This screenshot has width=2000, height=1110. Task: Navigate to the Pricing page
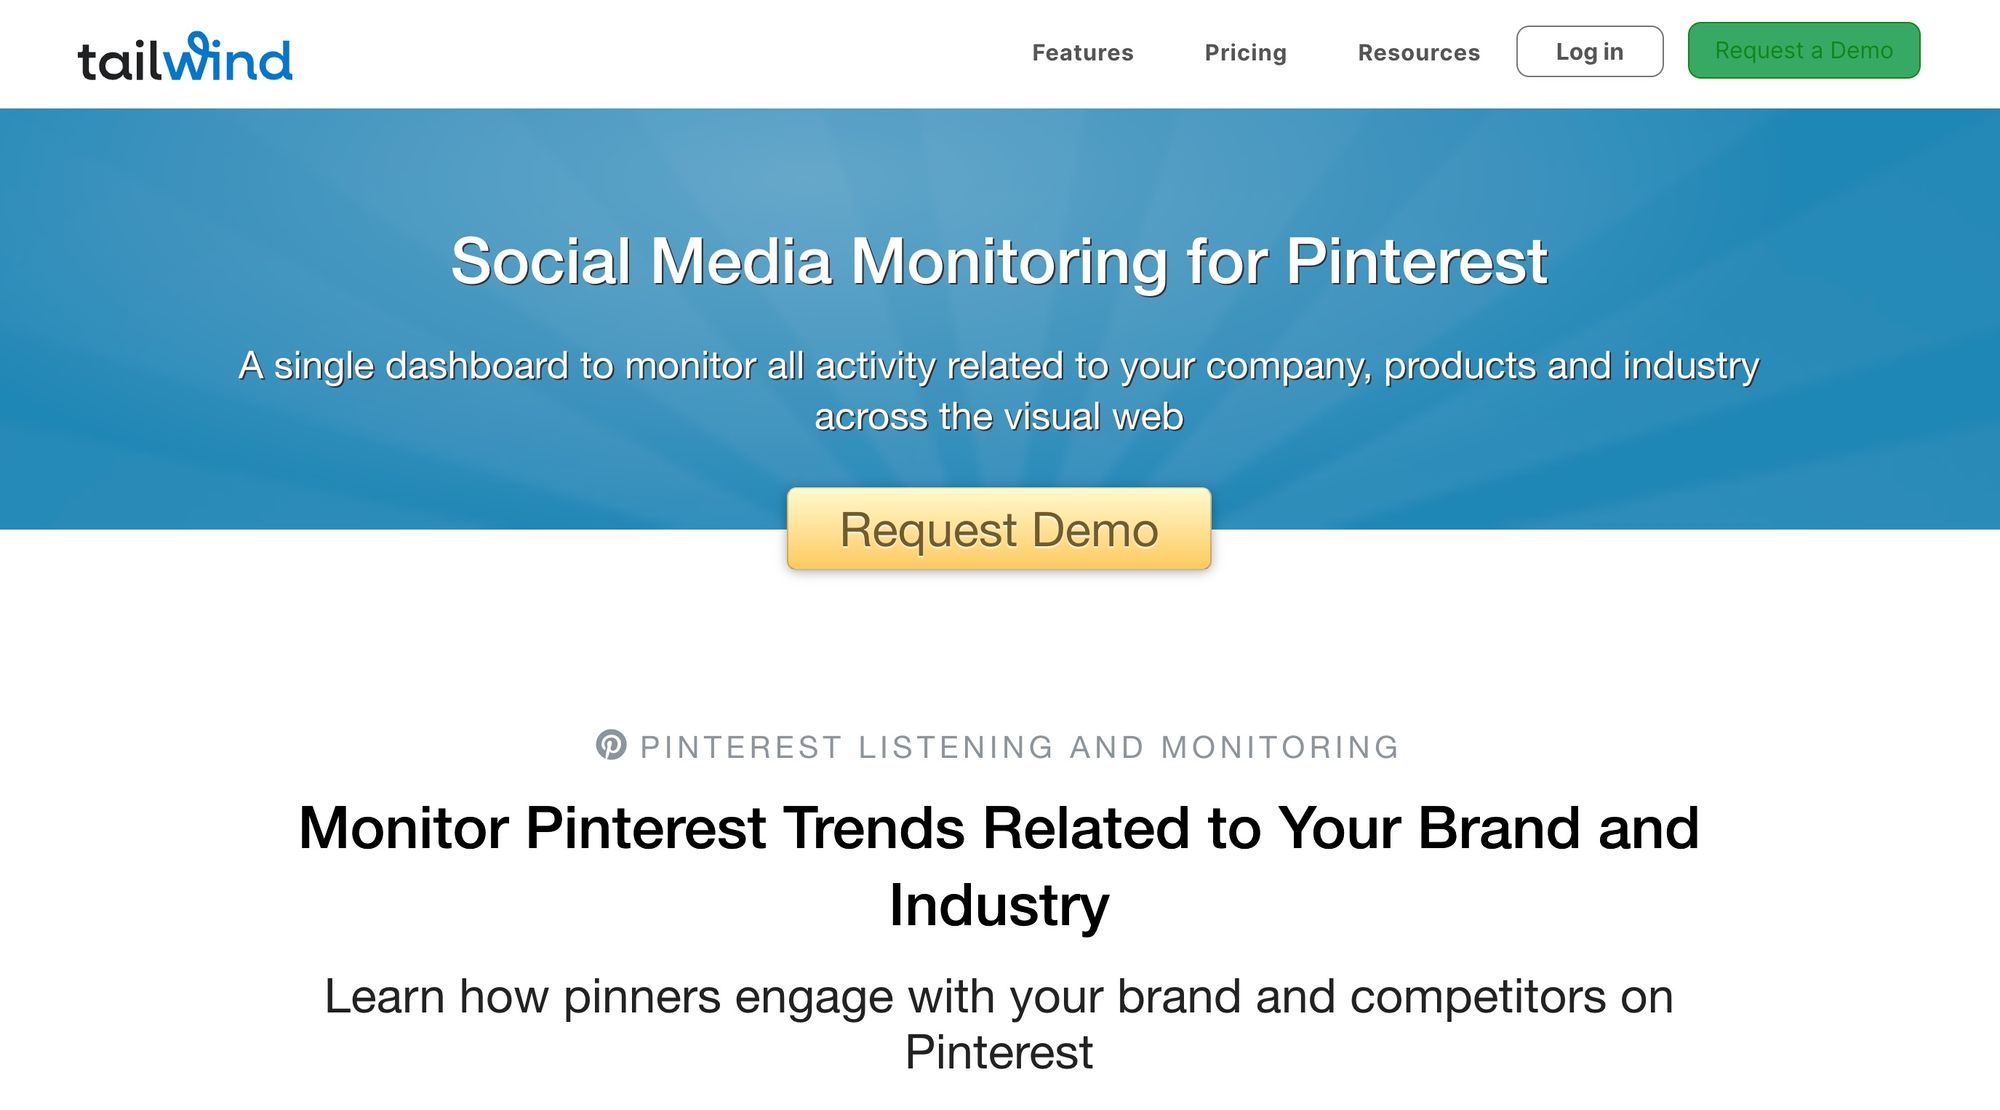pyautogui.click(x=1245, y=52)
